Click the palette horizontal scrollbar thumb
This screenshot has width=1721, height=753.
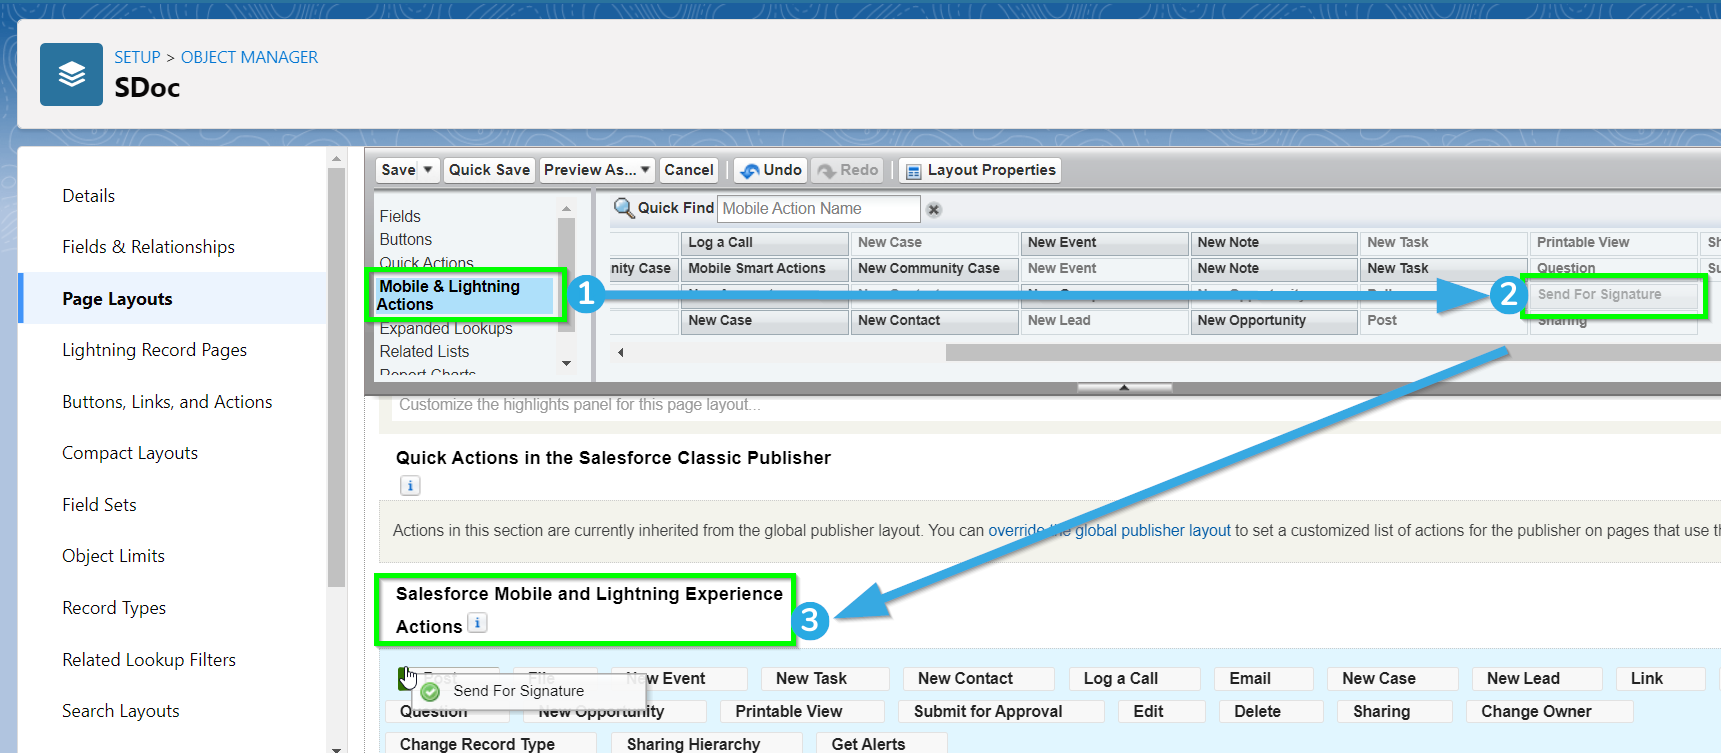tap(1333, 352)
